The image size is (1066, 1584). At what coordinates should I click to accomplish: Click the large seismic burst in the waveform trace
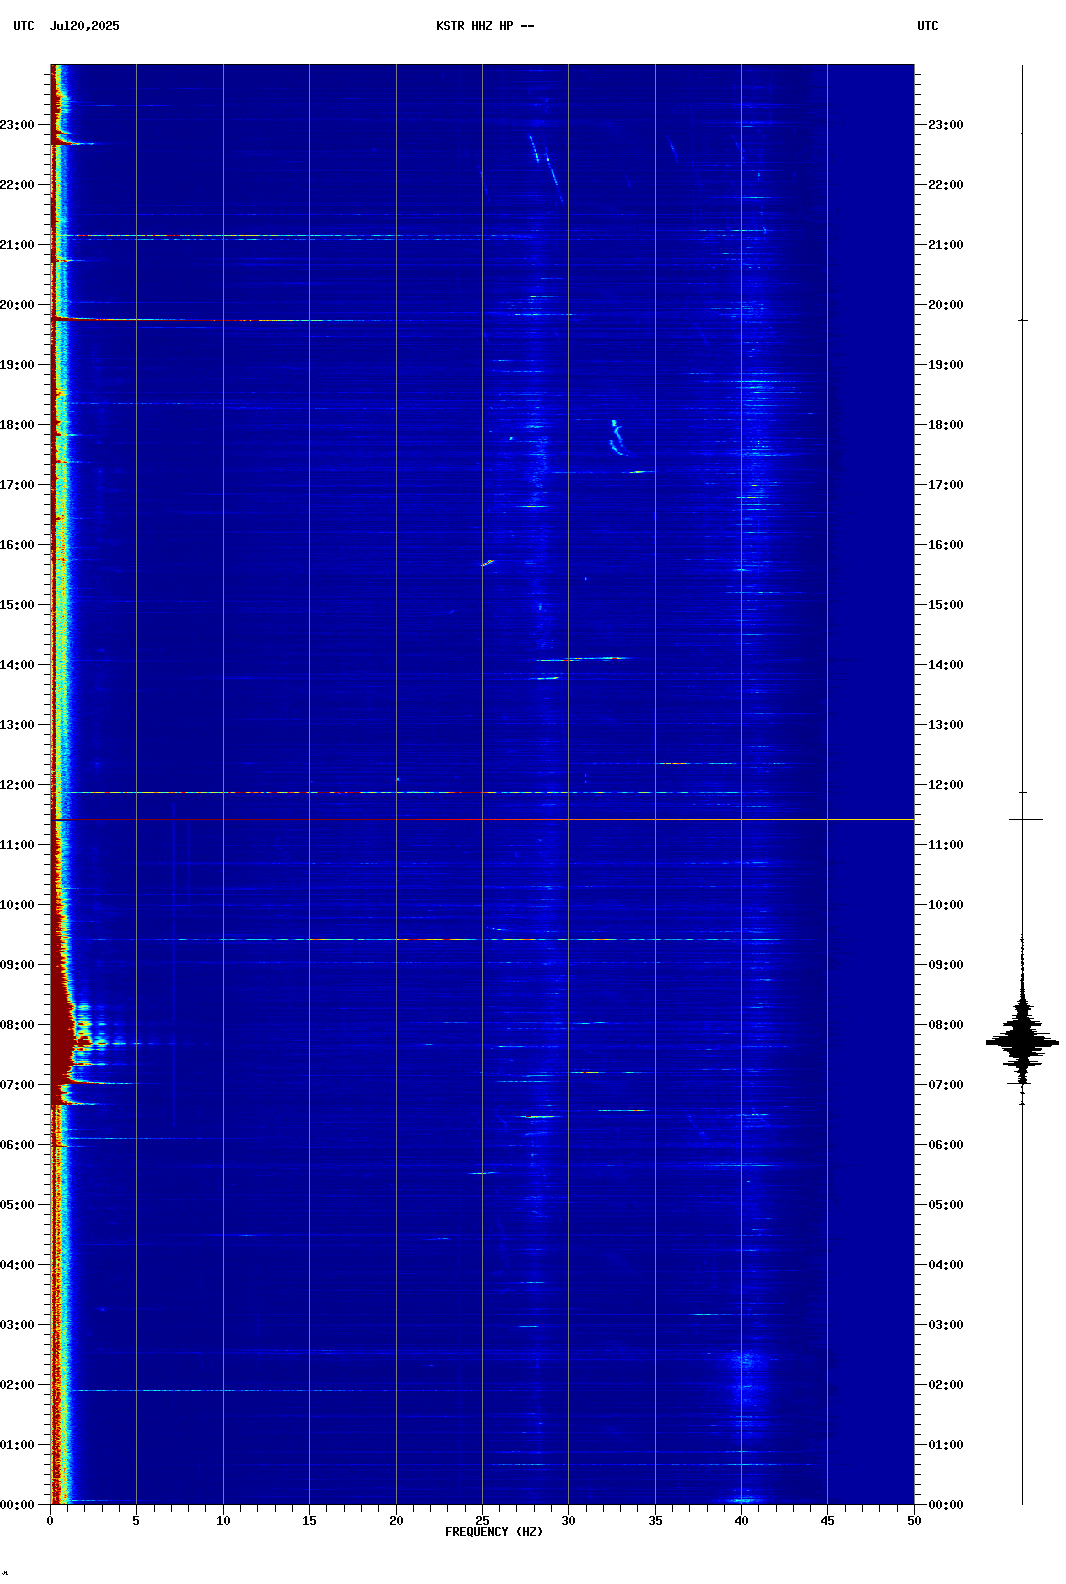(1022, 1040)
